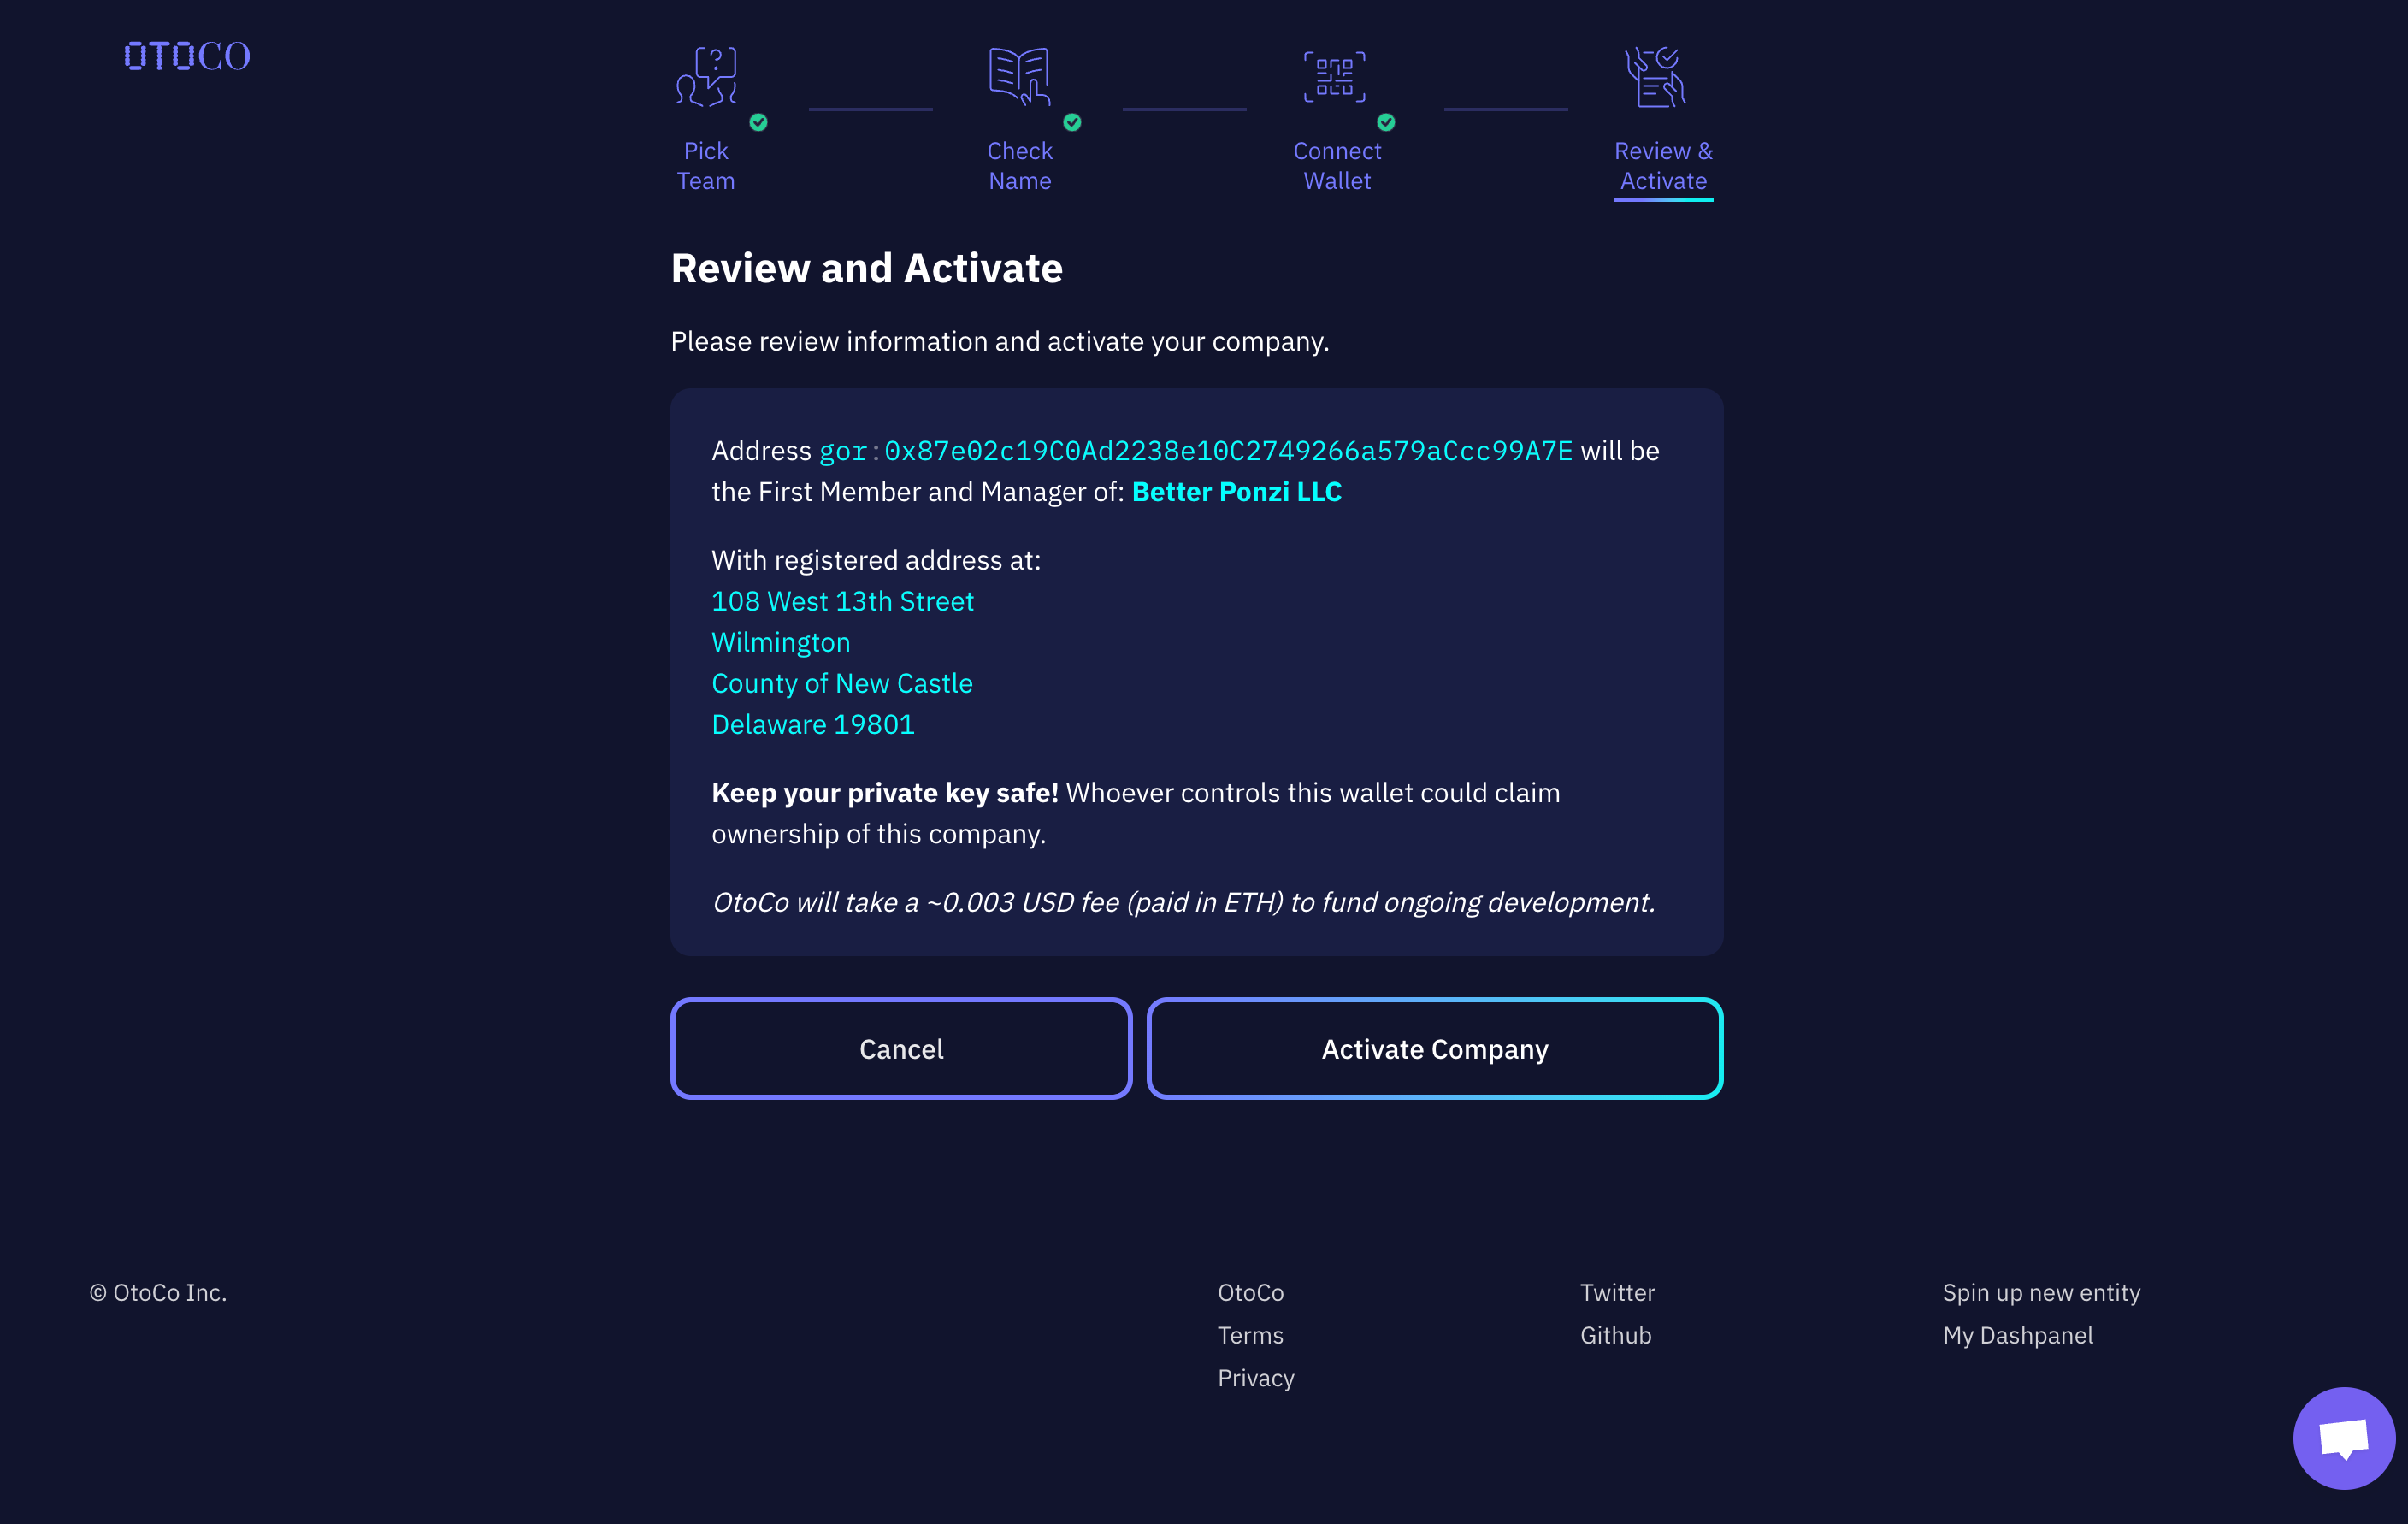Click the Wilmington address line
Viewport: 2408px width, 1524px height.
[x=780, y=642]
